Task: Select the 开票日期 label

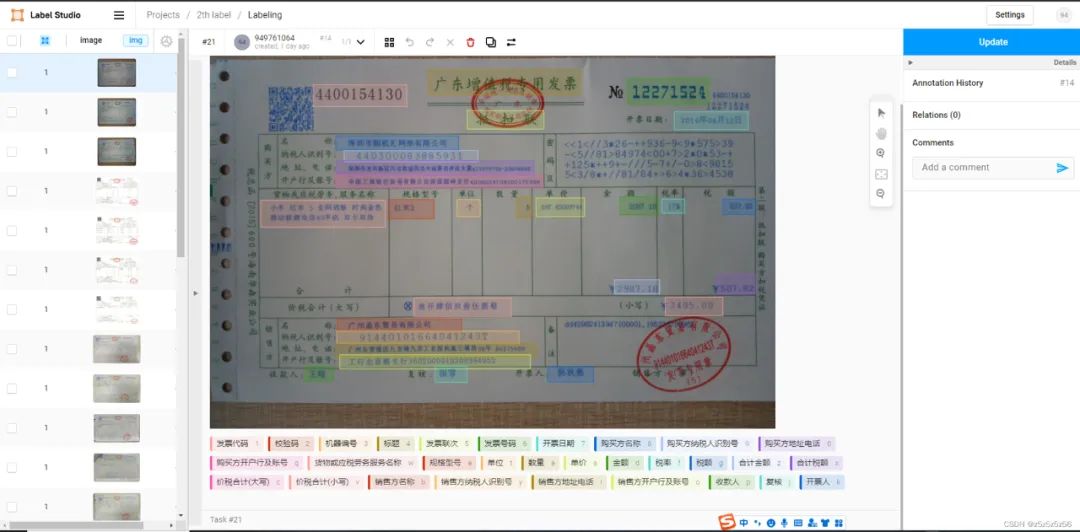Action: click(x=561, y=444)
